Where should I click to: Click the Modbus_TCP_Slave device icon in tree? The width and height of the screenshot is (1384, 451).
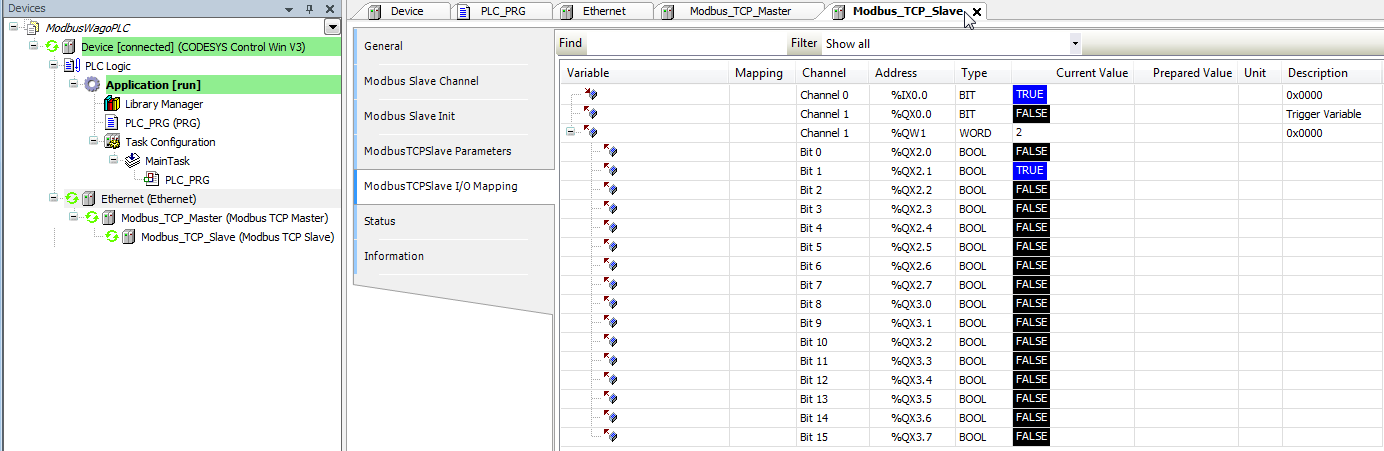129,237
